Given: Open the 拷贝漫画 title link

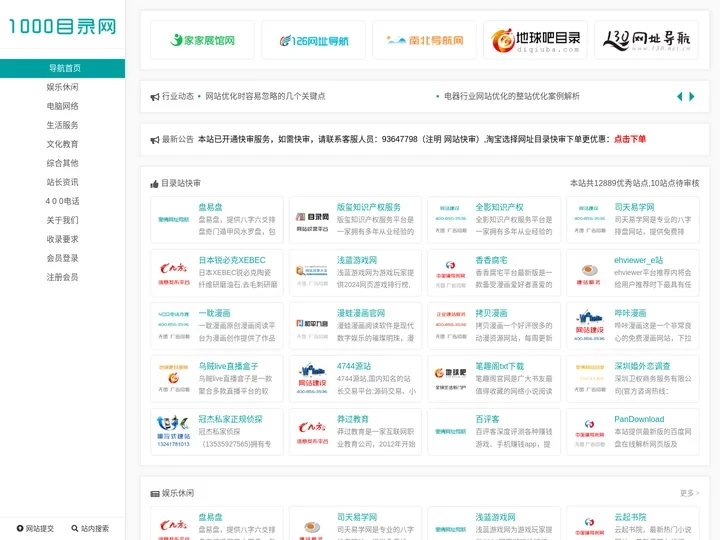Looking at the screenshot, I should 491,313.
